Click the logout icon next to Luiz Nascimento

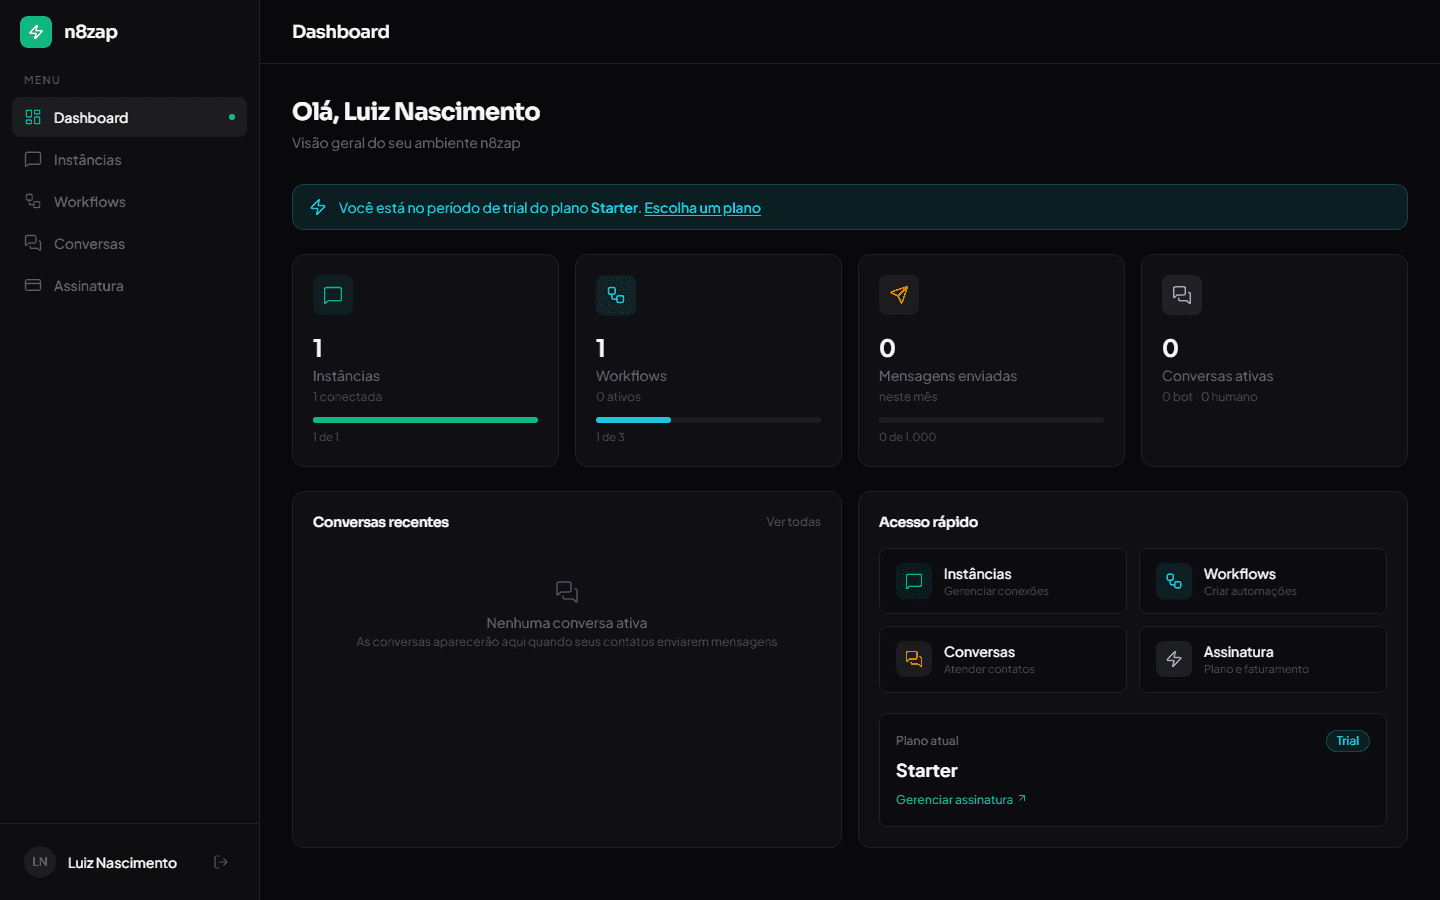[x=219, y=861]
